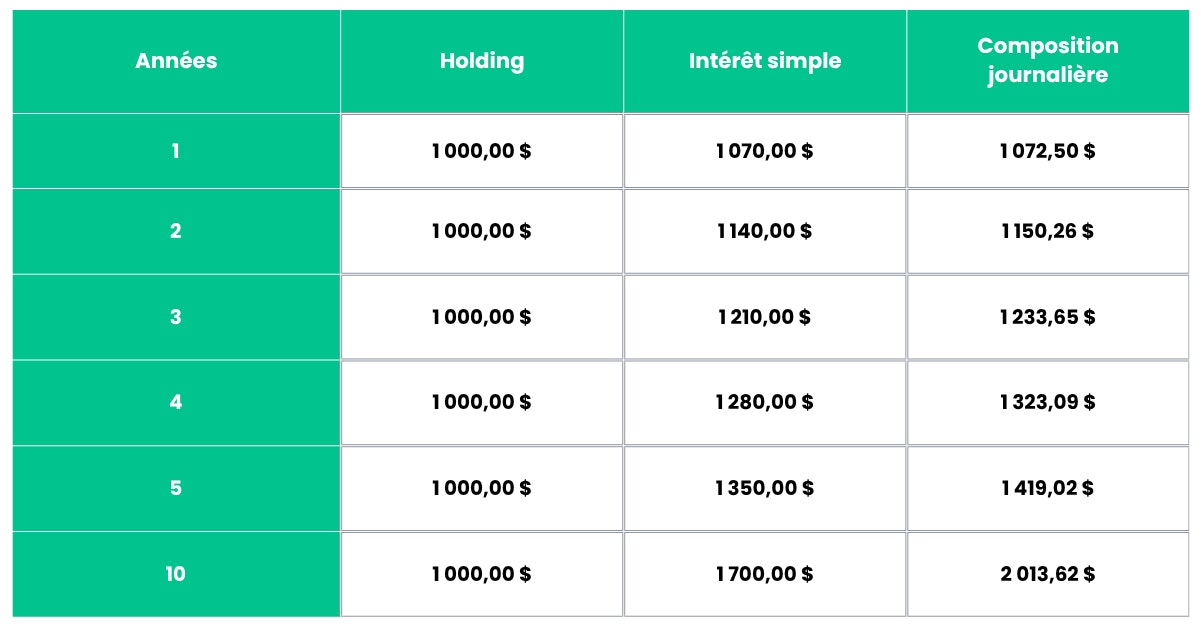
Task: Click the Intérêt simple header cell
Action: click(x=765, y=61)
